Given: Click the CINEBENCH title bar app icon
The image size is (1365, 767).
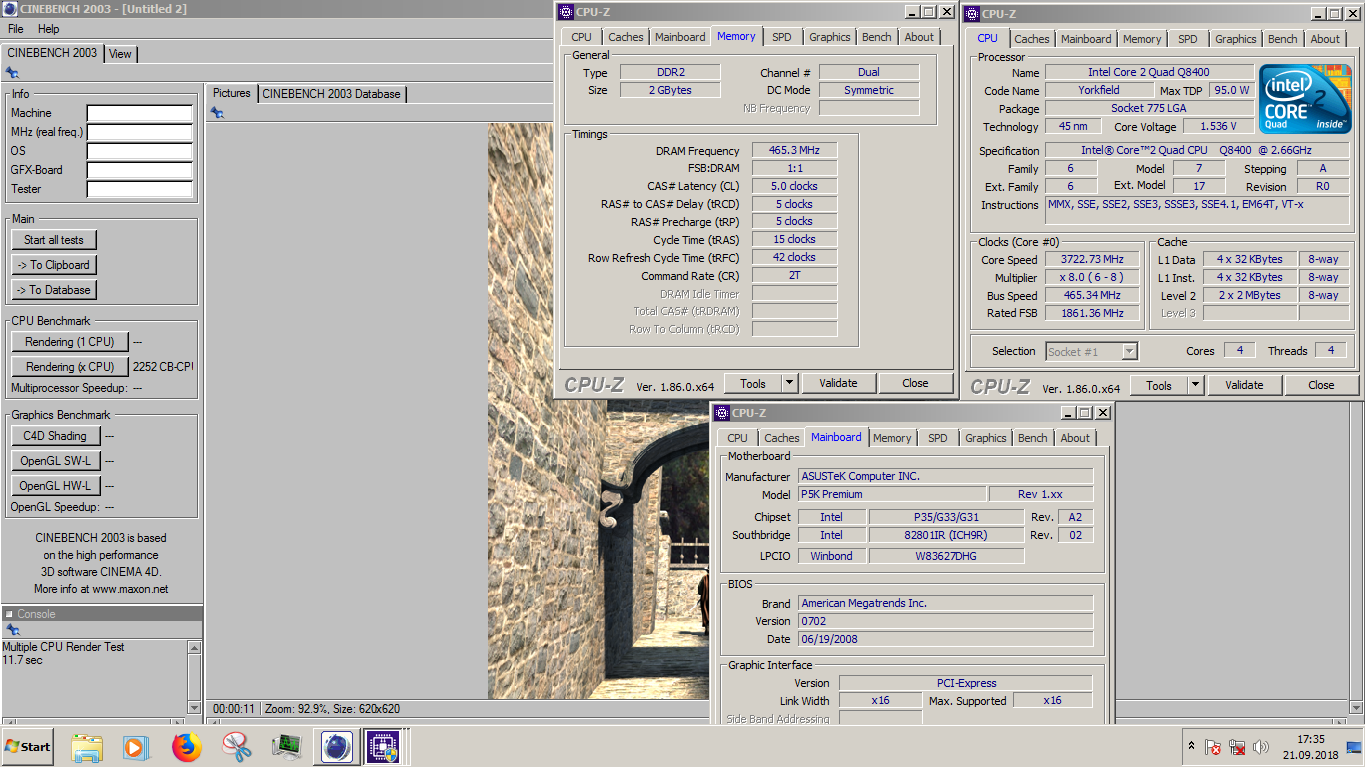Looking at the screenshot, I should click(9, 9).
